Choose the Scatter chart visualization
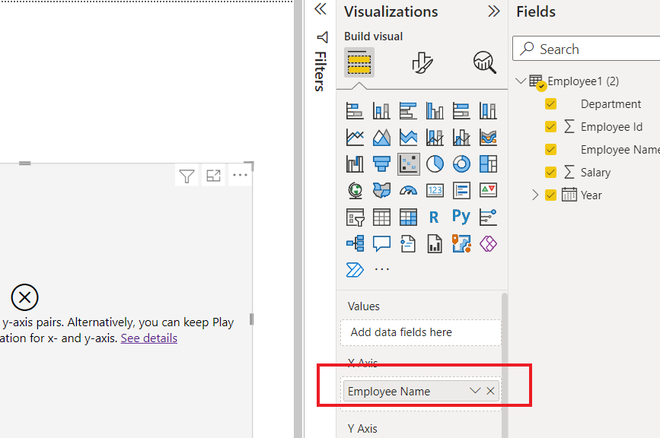The height and width of the screenshot is (438, 660). point(408,164)
